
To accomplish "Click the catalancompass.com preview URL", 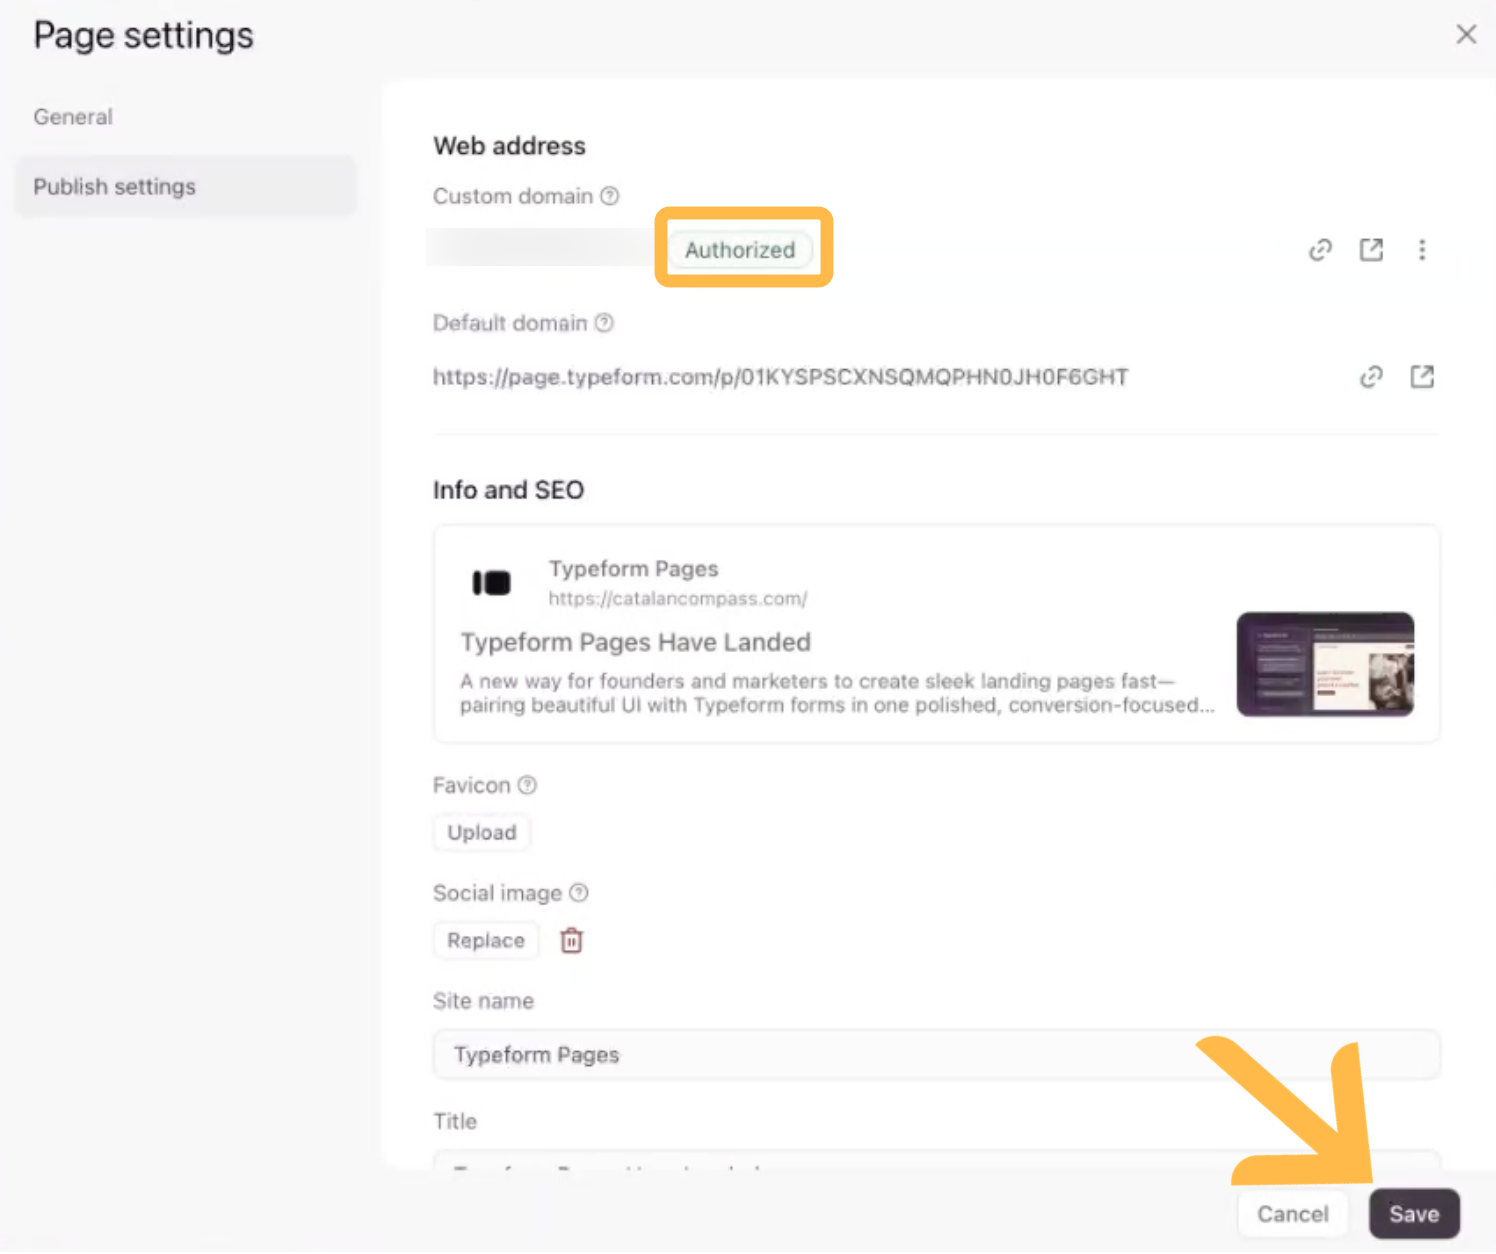I will pyautogui.click(x=677, y=599).
